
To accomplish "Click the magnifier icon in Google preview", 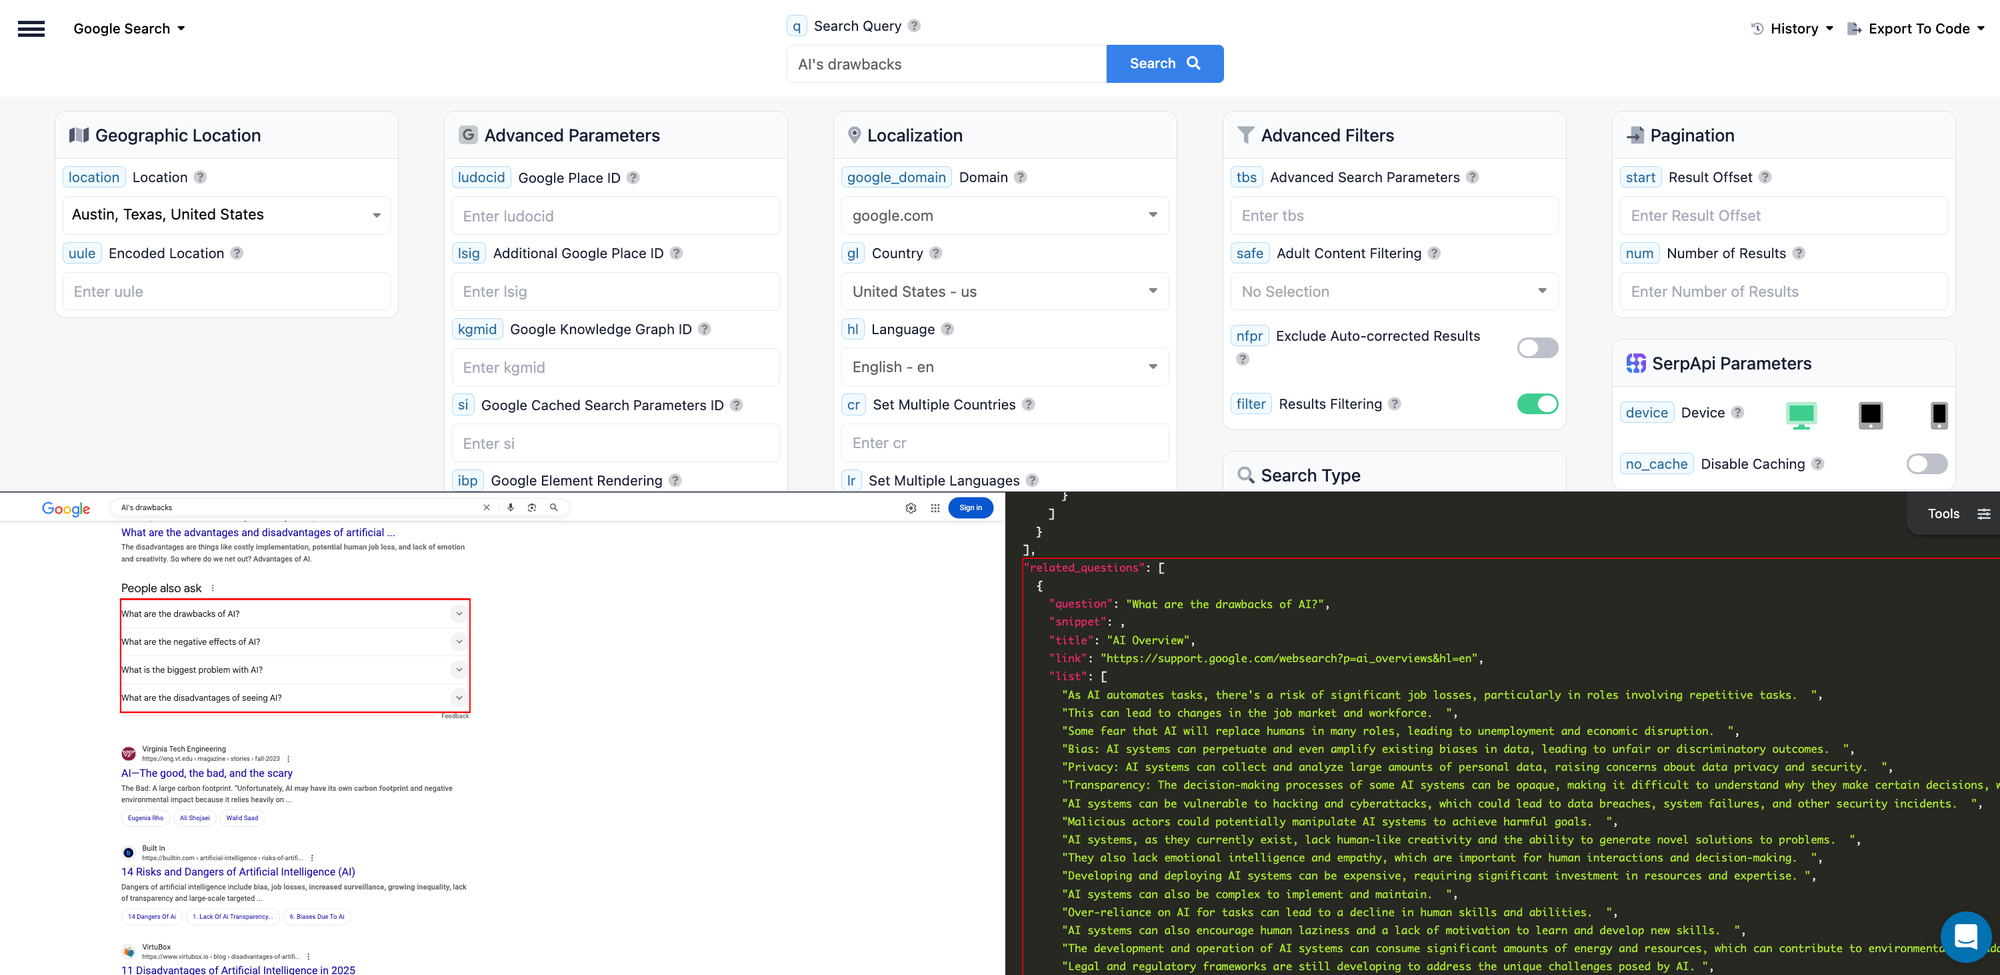I will [553, 508].
